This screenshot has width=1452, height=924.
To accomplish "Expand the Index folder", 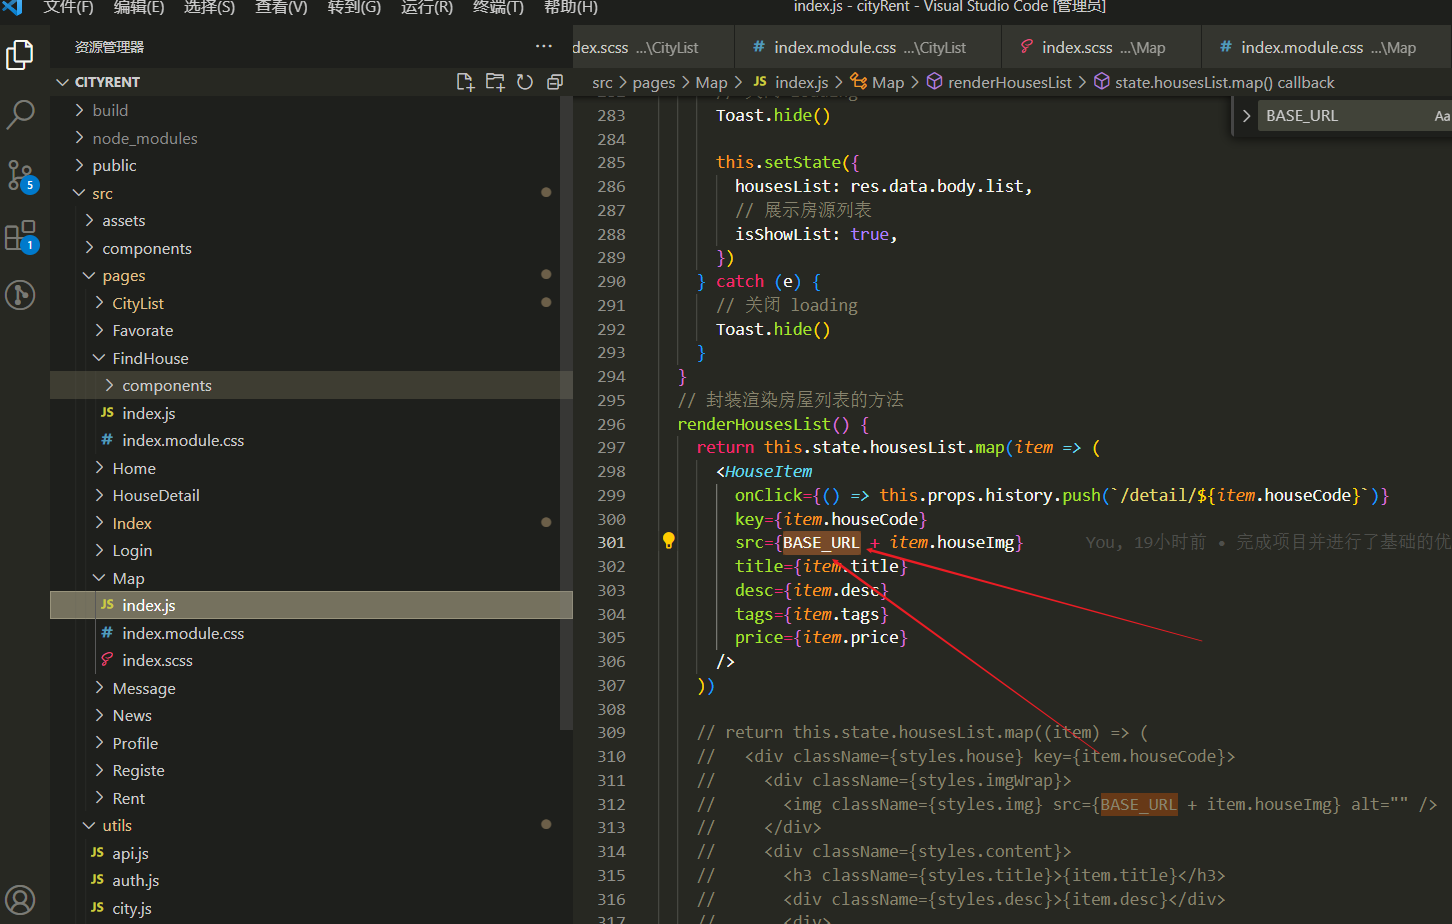I will click(x=312, y=523).
